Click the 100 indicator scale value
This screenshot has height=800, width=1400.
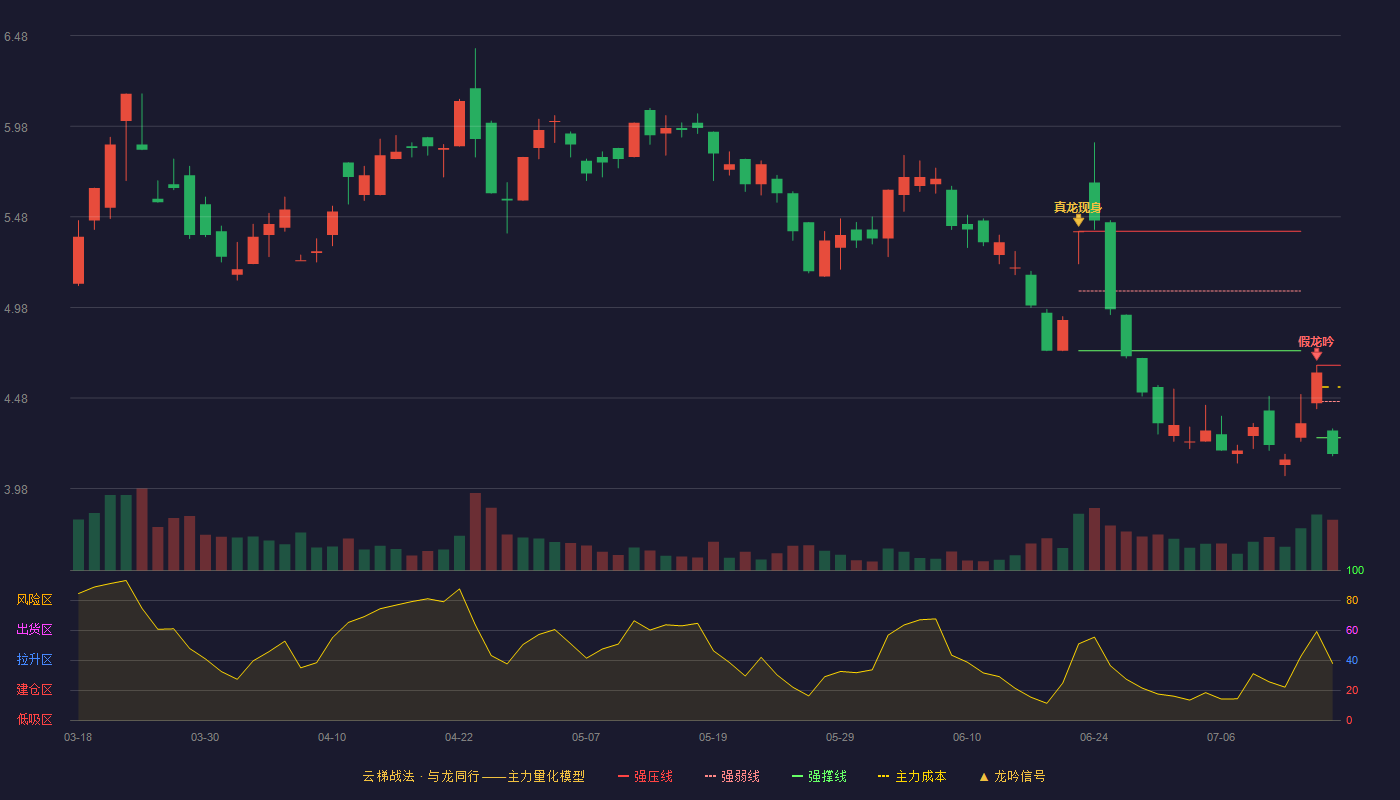coord(1355,571)
